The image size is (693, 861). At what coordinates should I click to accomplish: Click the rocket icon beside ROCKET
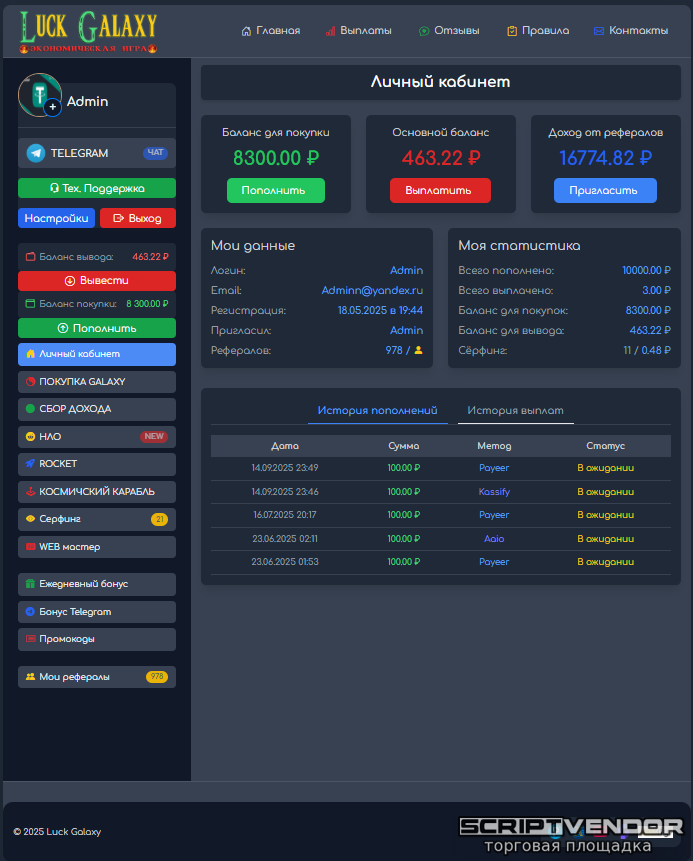click(x=30, y=464)
